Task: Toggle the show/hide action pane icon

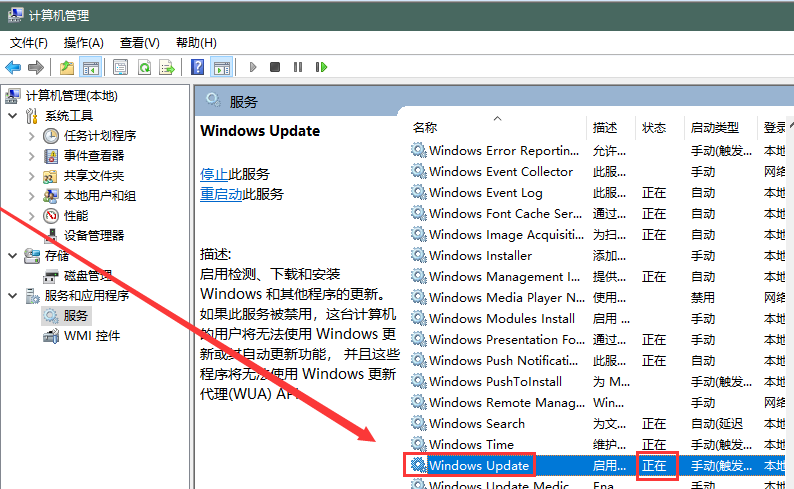Action: 221,67
